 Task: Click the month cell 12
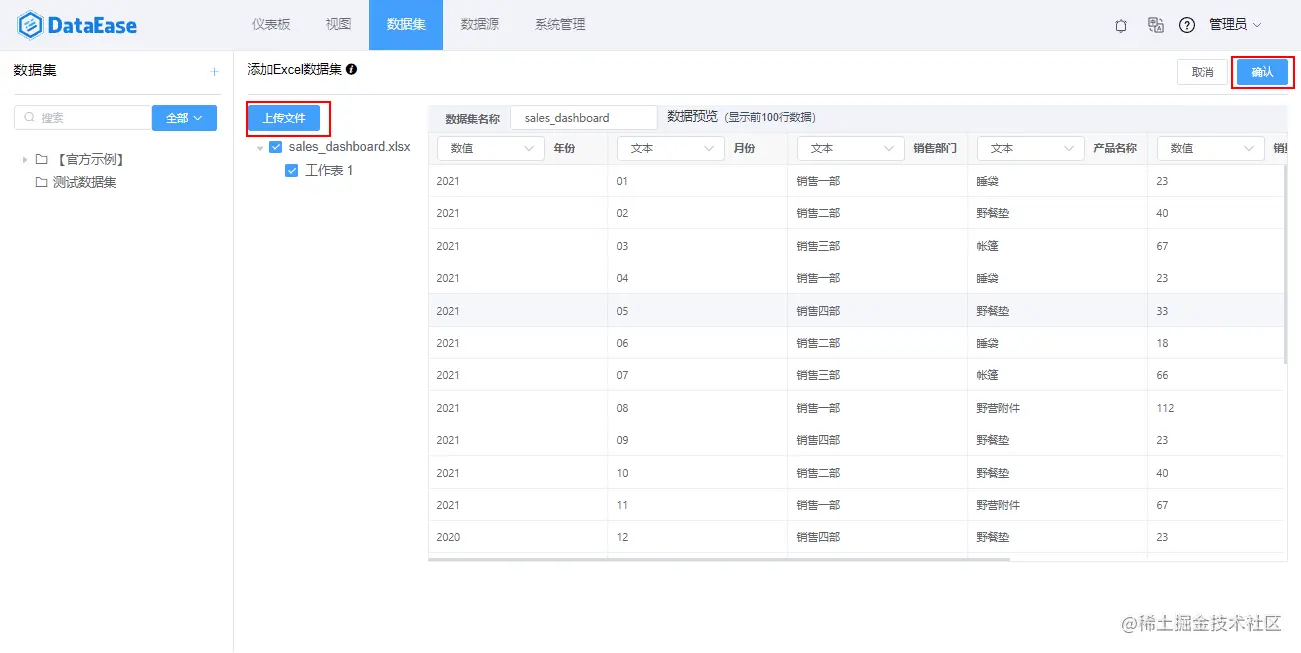[622, 537]
